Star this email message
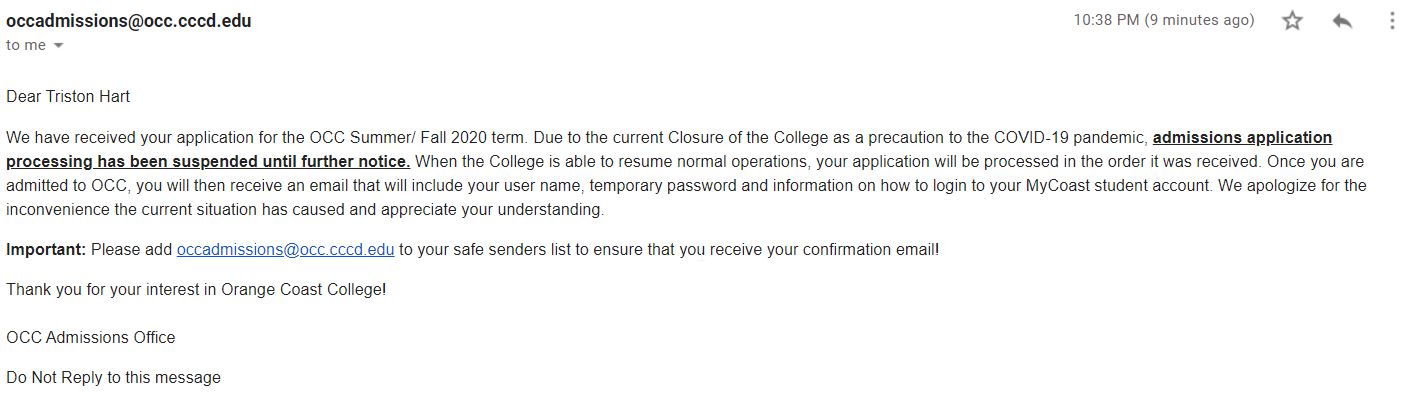This screenshot has width=1407, height=403. pyautogui.click(x=1292, y=20)
